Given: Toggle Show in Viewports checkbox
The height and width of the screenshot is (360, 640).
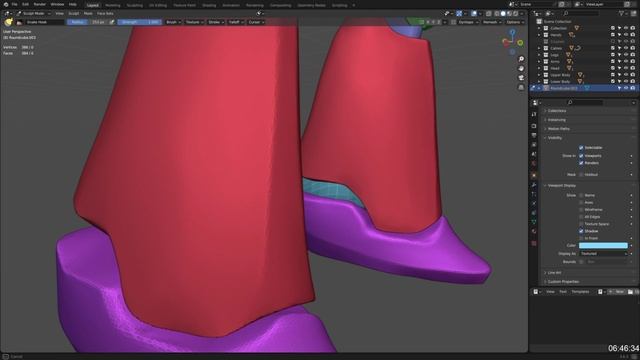Looking at the screenshot, I should [x=581, y=156].
